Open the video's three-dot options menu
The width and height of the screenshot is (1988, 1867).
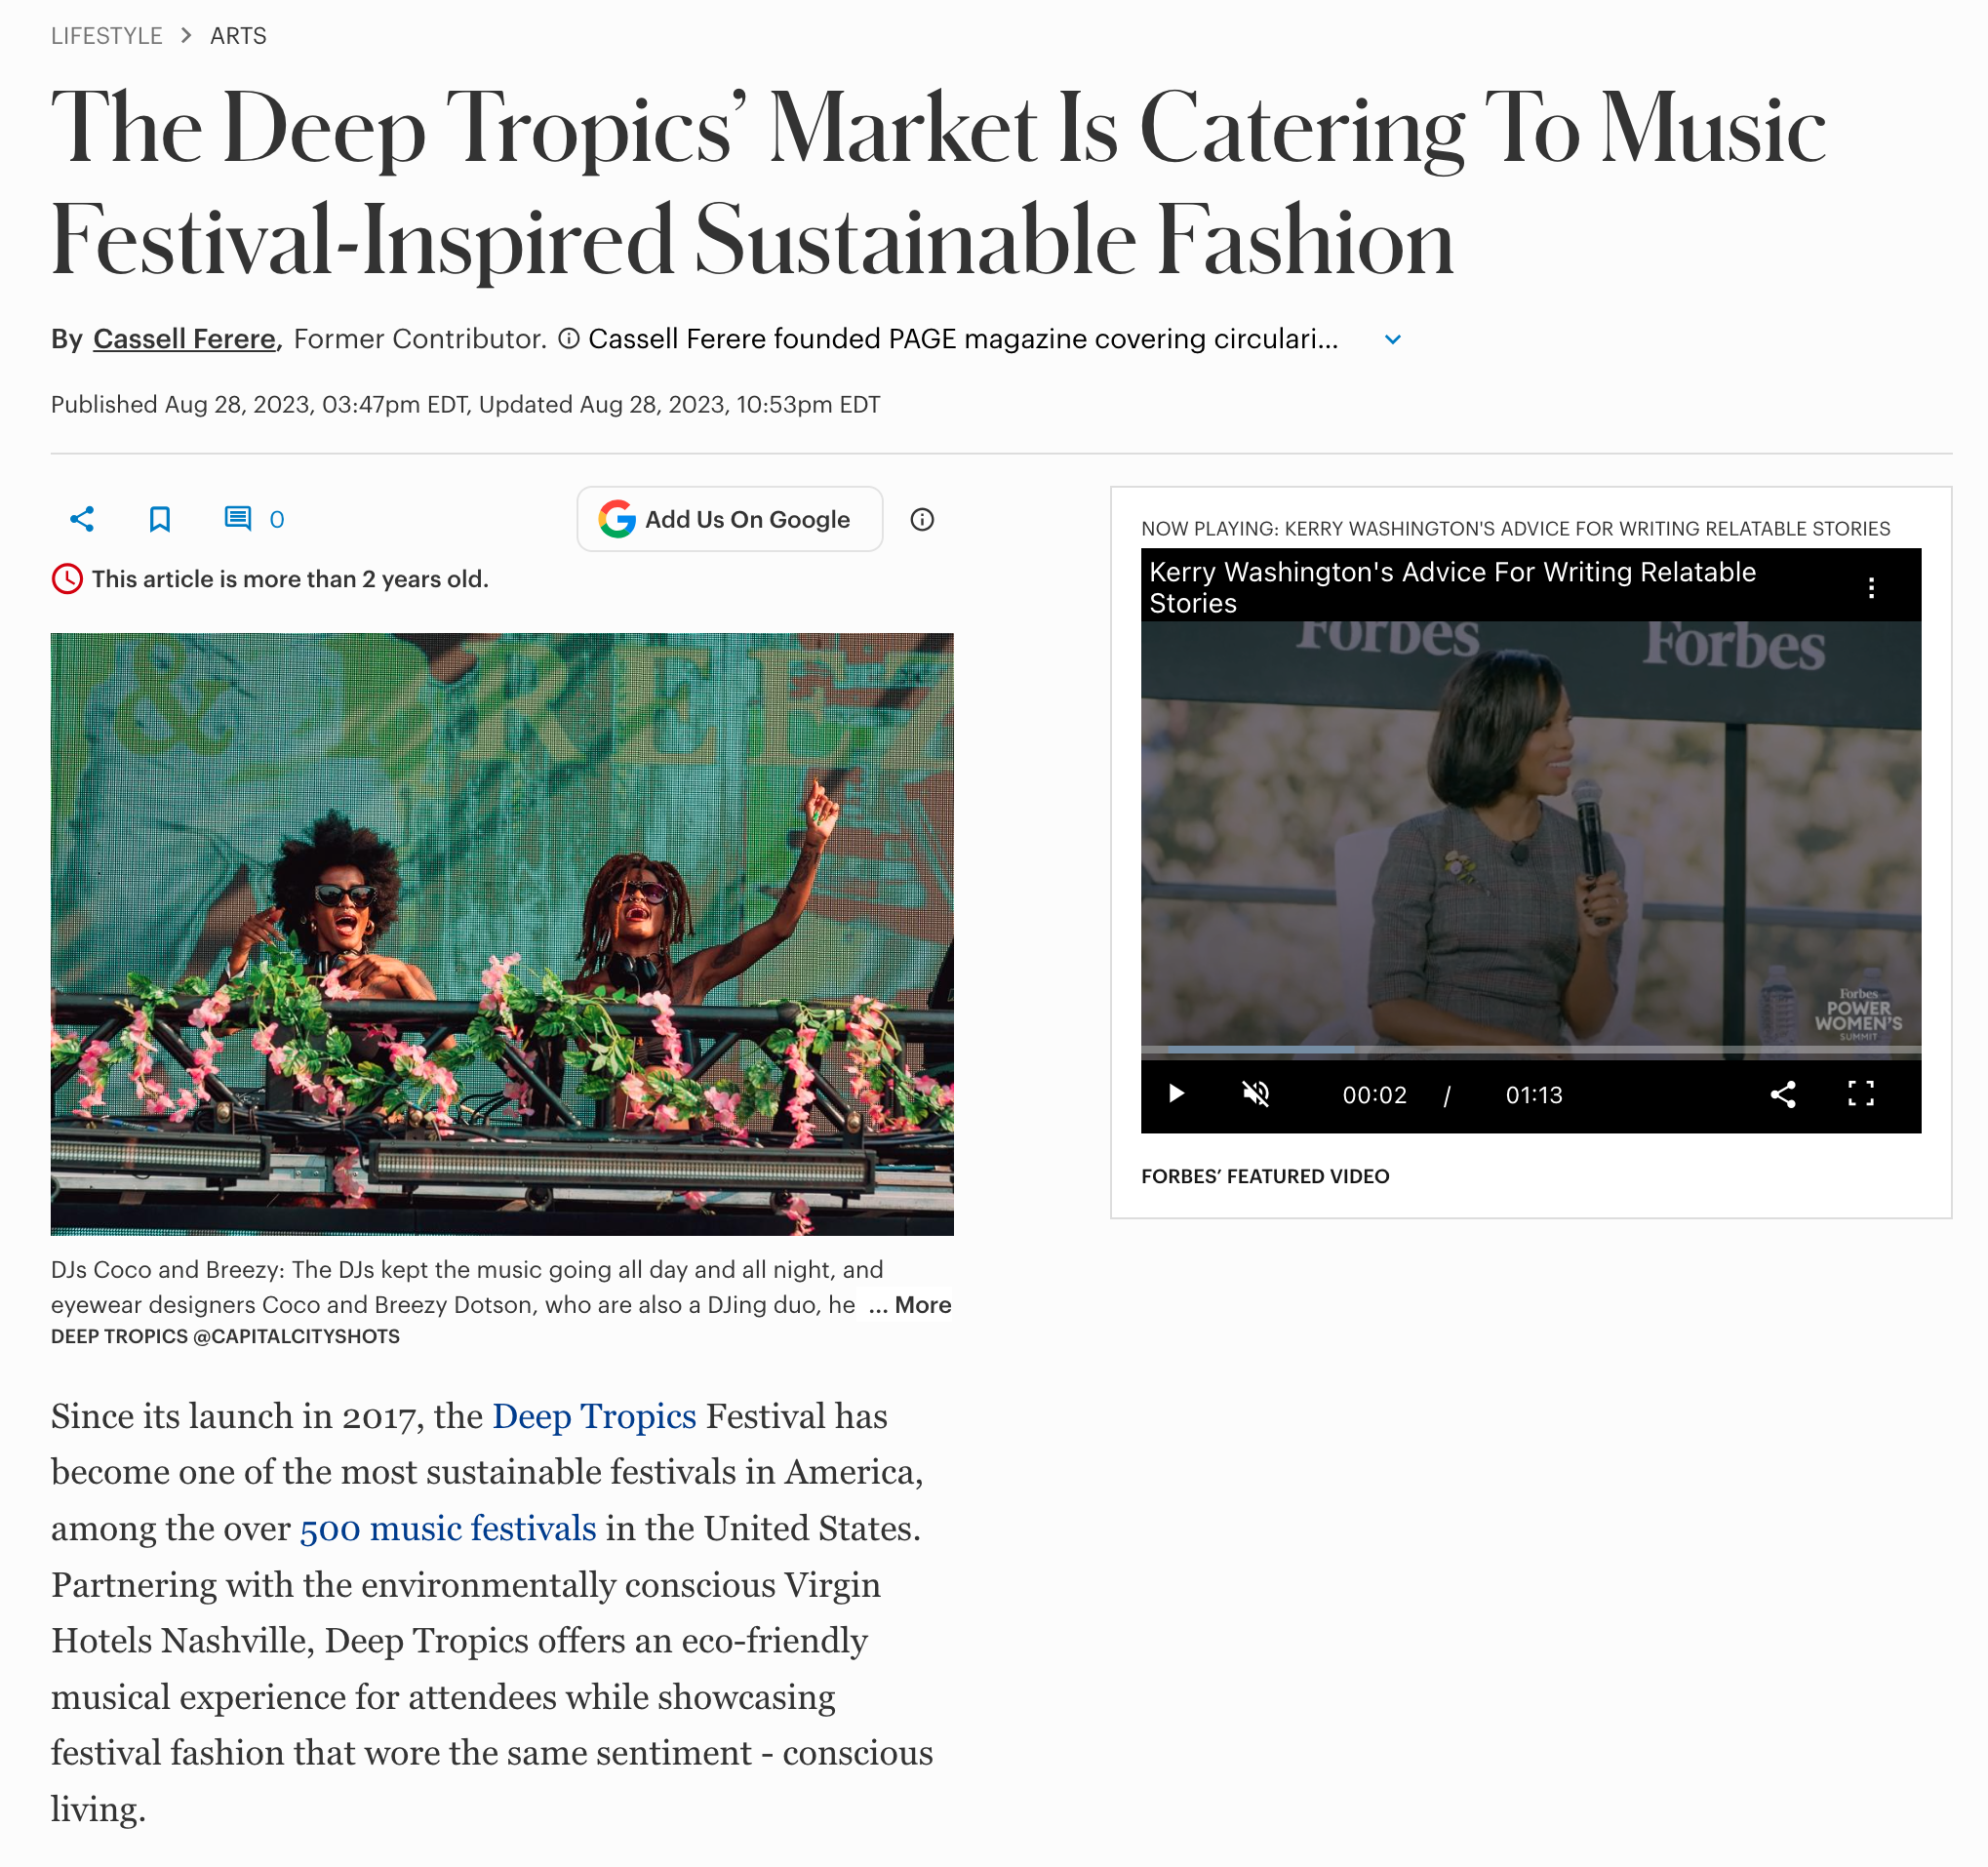click(1871, 588)
